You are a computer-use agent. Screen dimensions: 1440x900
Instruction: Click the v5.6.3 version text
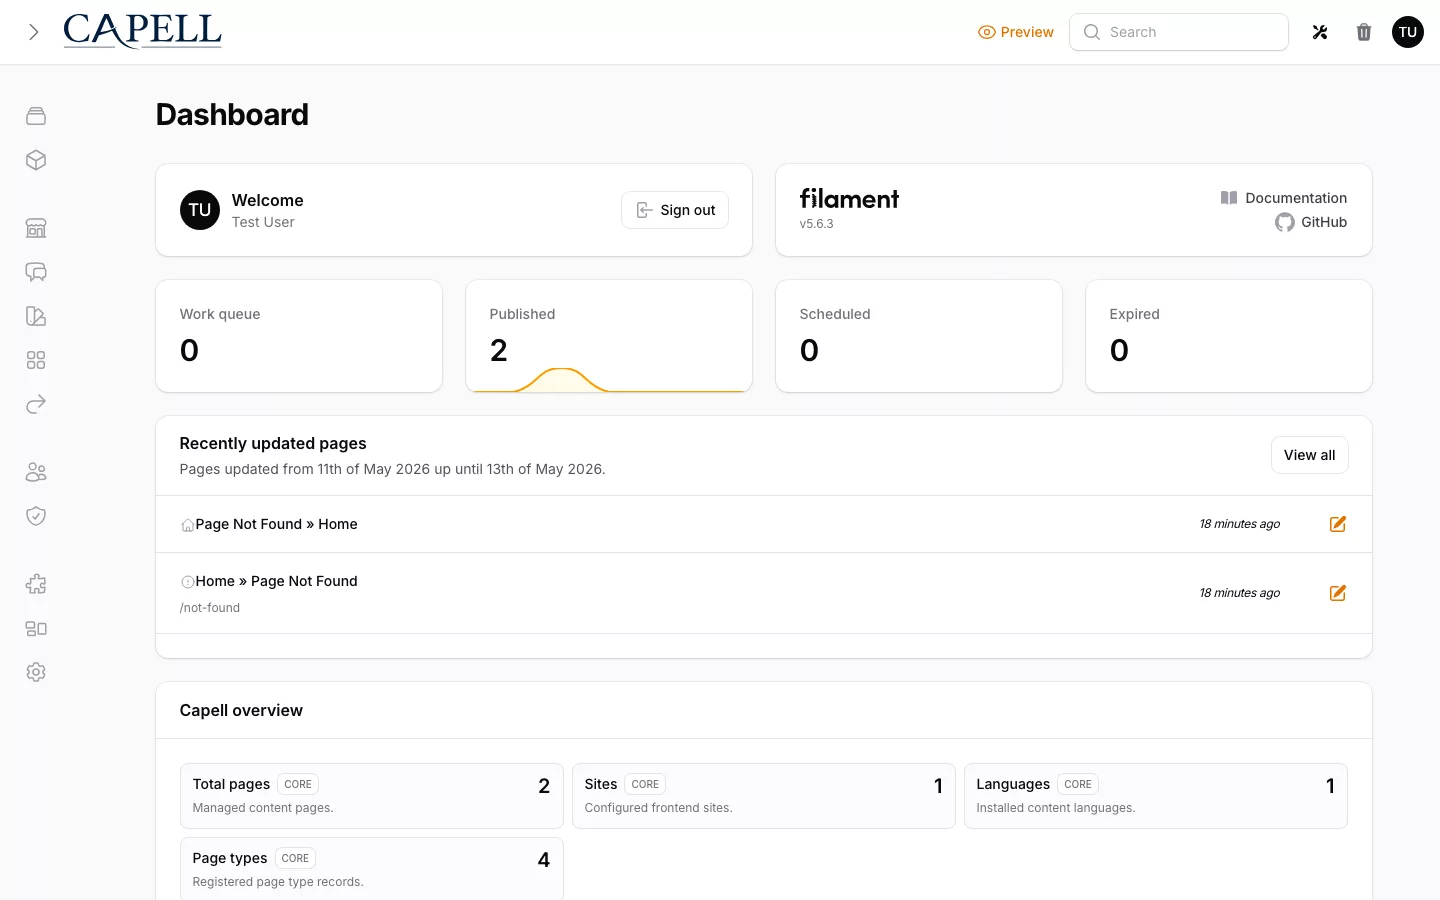817,224
